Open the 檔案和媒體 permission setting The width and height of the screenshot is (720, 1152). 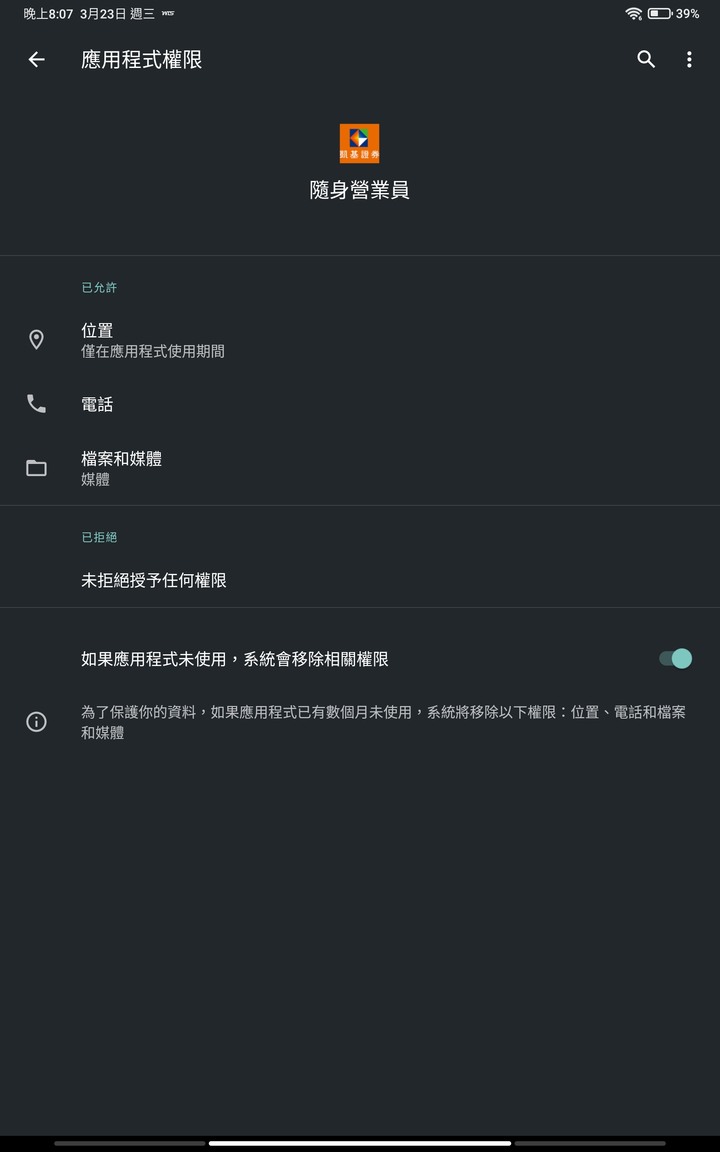pos(360,468)
